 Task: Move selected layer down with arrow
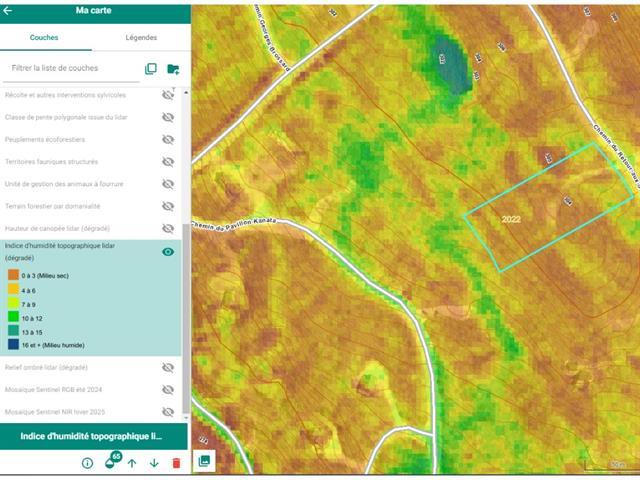click(154, 463)
